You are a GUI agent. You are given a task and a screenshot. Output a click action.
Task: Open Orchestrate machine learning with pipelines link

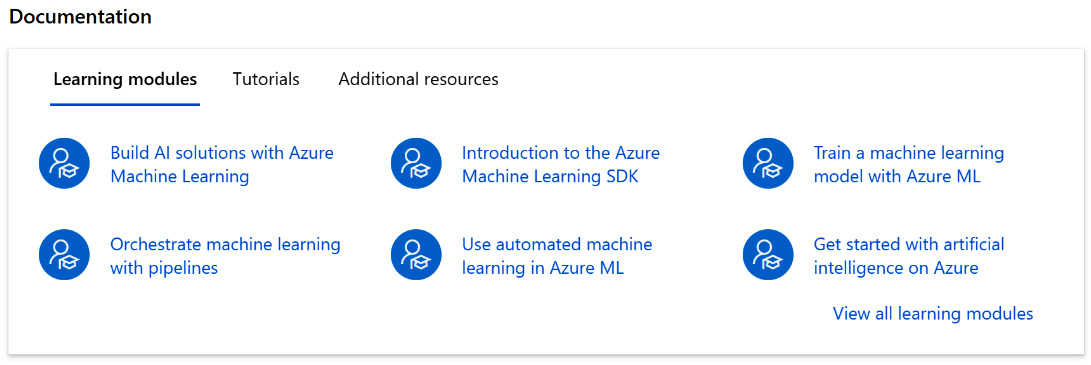tap(225, 256)
